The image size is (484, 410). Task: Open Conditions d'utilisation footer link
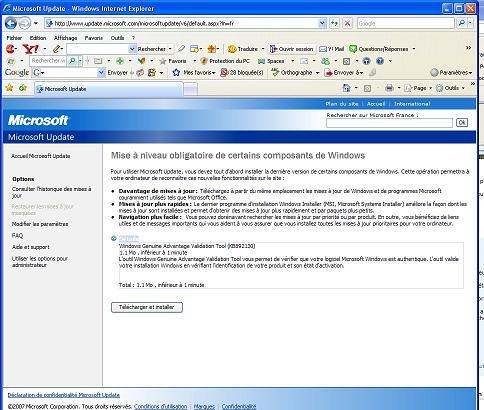[160, 407]
